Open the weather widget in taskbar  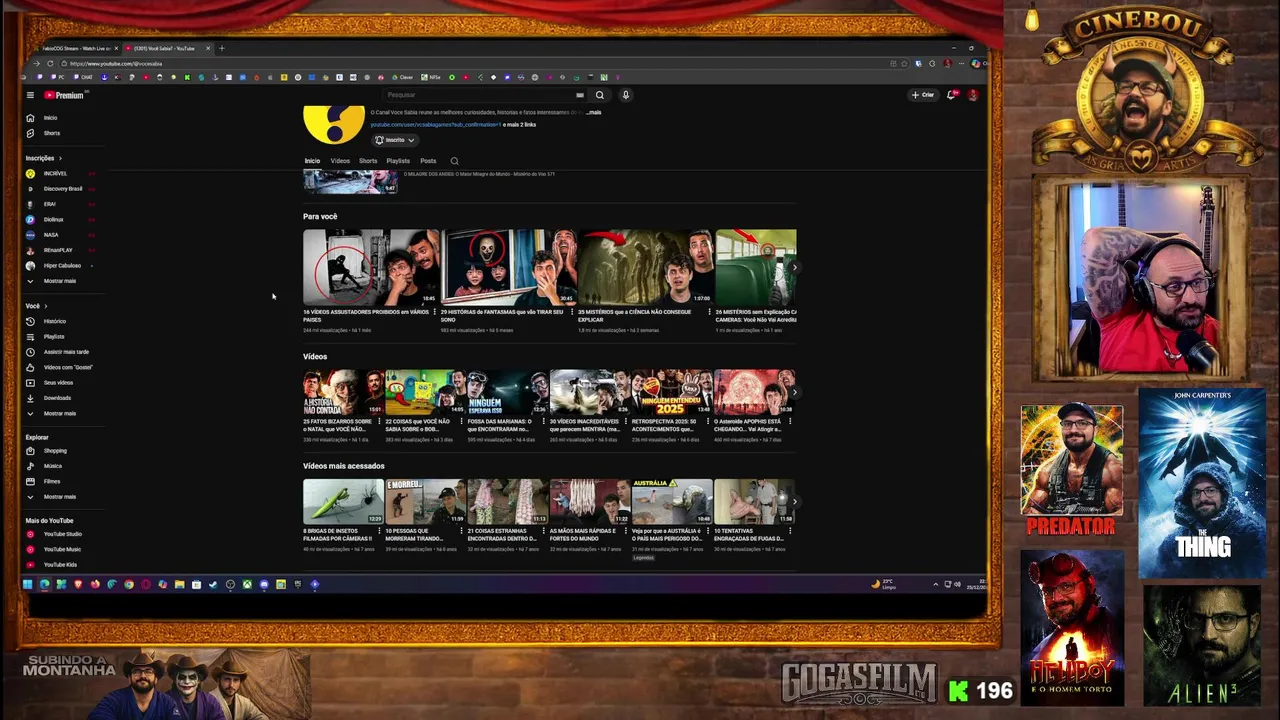883,584
